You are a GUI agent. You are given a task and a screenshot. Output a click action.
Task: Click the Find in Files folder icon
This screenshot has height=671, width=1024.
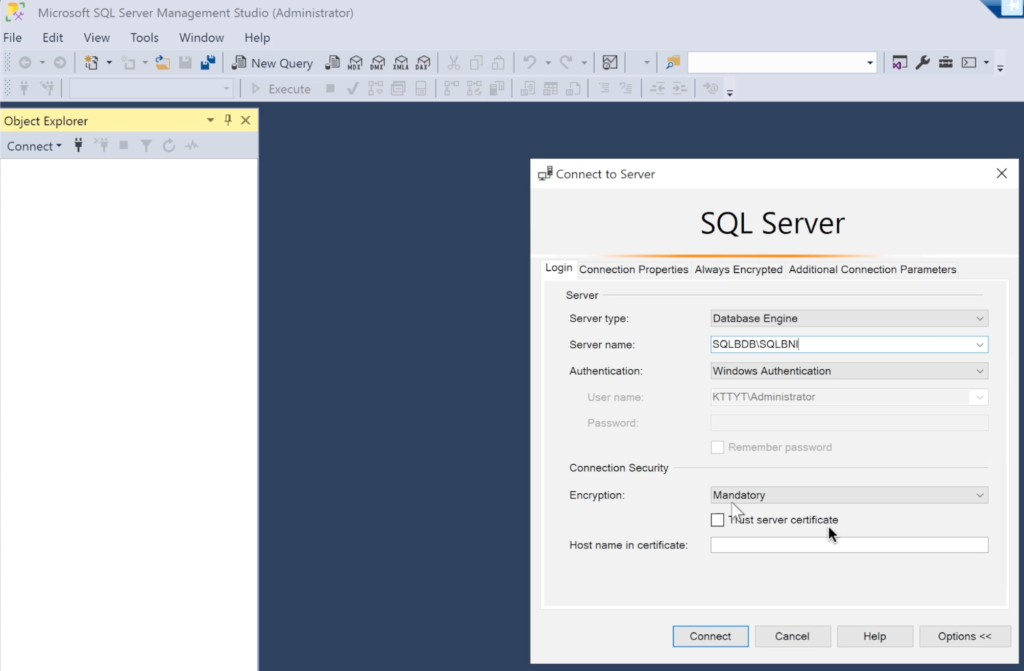point(673,63)
